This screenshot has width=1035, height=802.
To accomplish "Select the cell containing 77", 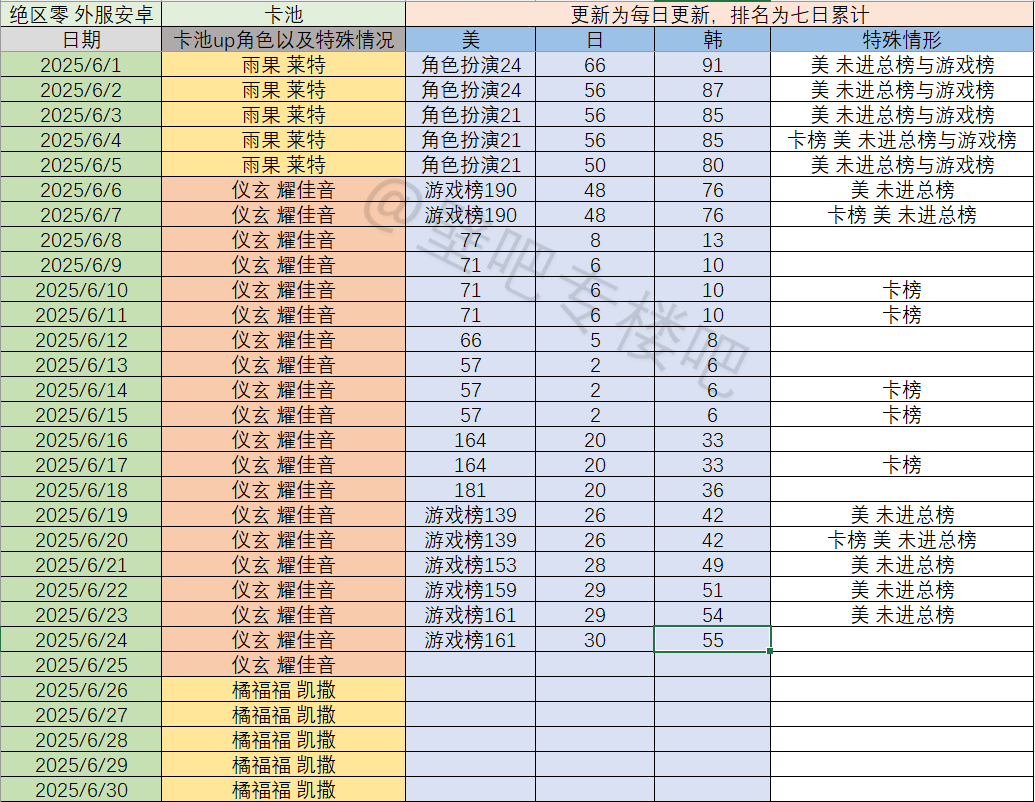I will 470,240.
